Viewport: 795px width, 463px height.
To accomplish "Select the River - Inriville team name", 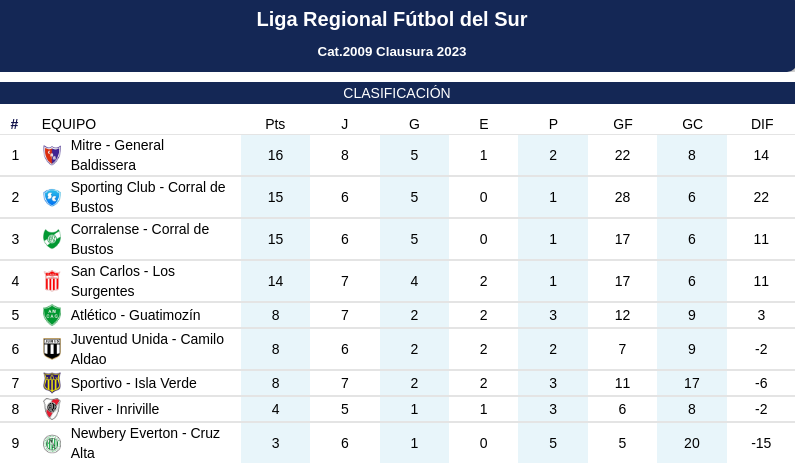I will [x=115, y=409].
